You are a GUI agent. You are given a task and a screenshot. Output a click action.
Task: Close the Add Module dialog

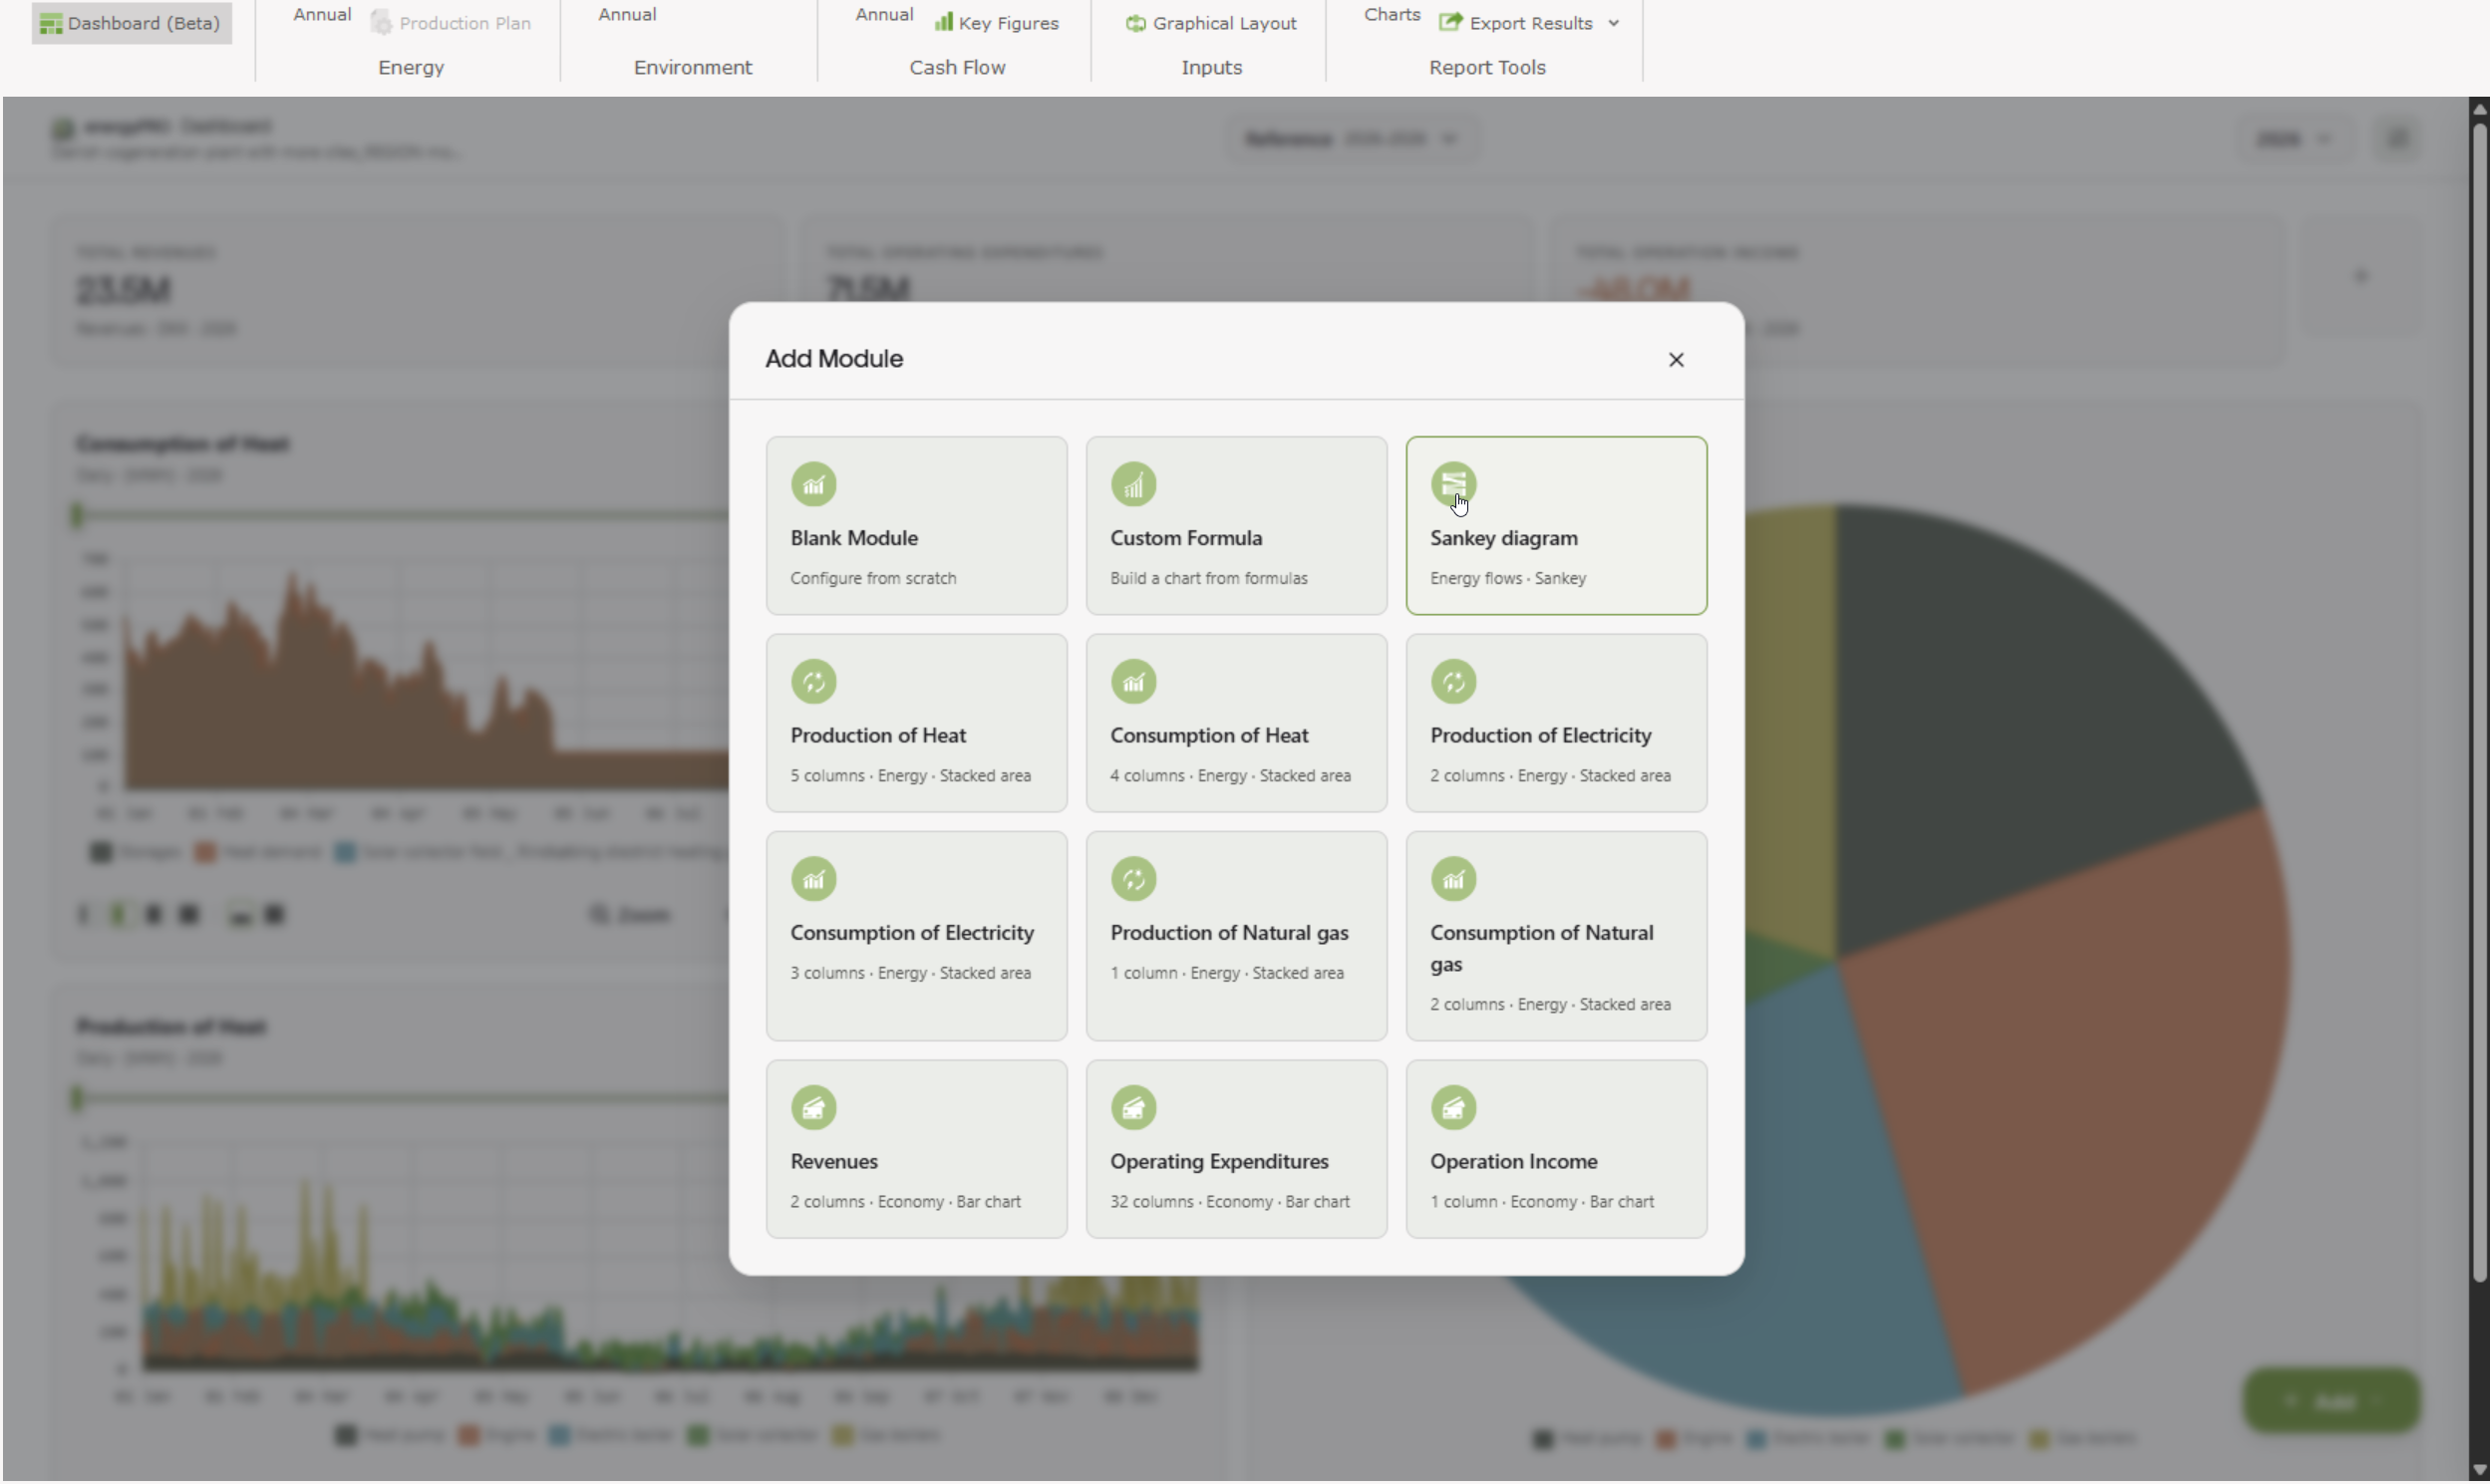pyautogui.click(x=1677, y=360)
